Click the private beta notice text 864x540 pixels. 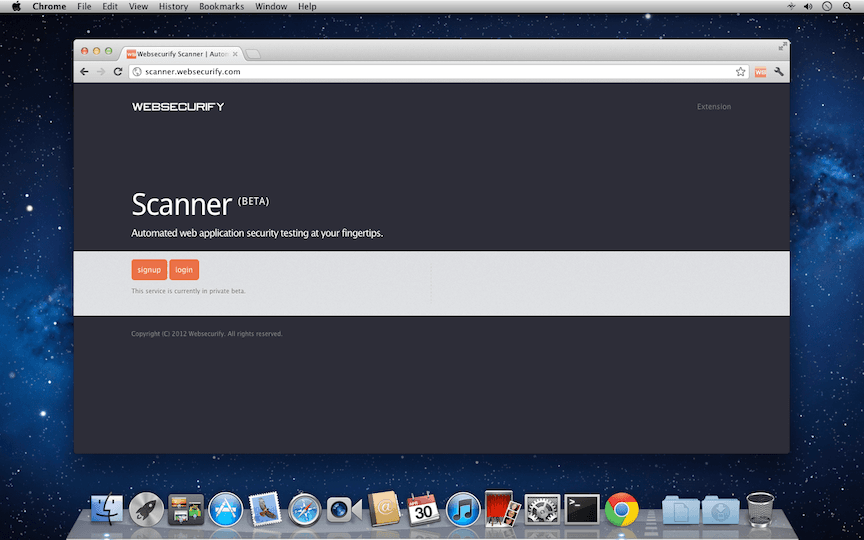click(x=188, y=291)
